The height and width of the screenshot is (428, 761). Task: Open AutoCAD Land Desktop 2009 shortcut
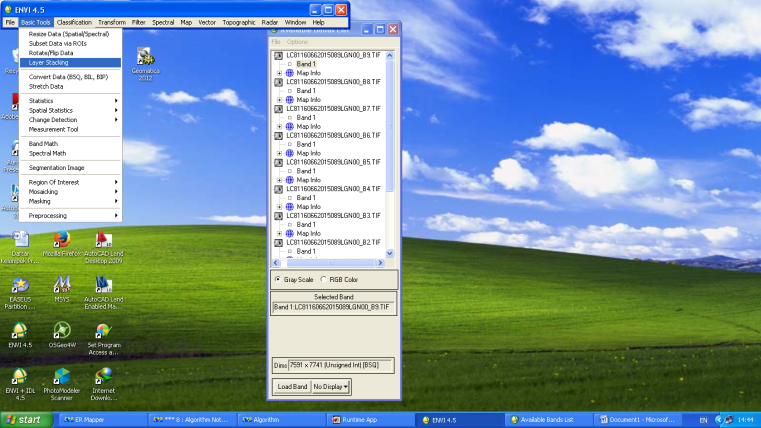click(103, 247)
